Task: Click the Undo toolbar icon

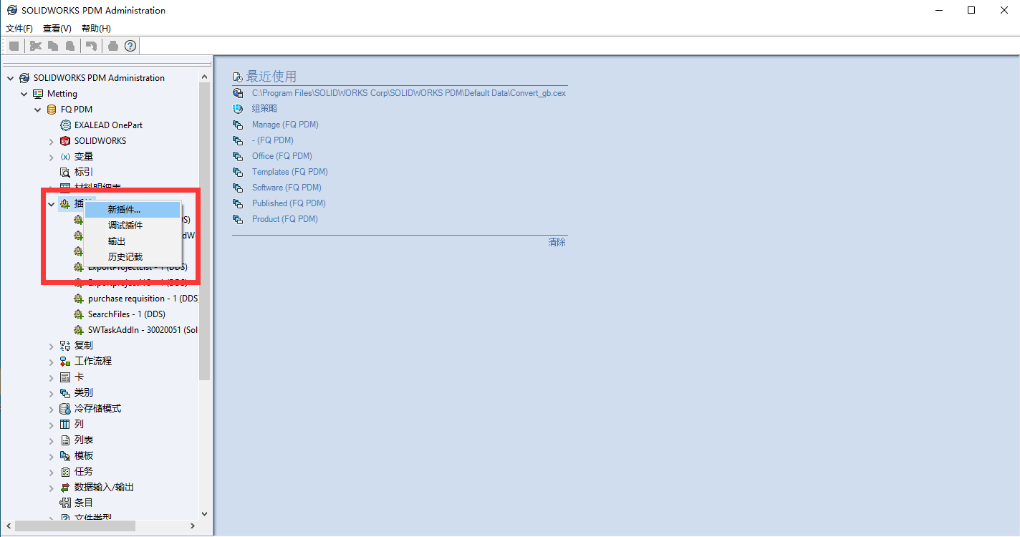Action: click(x=91, y=46)
